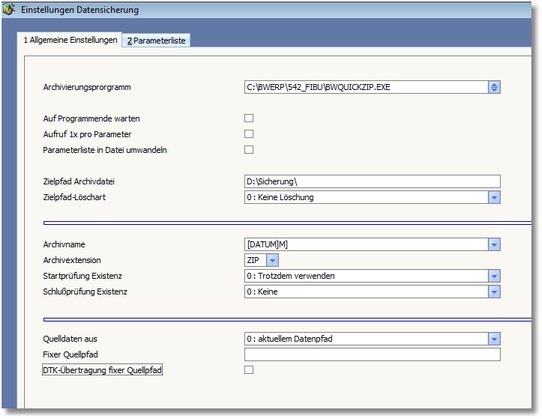542x419 pixels.
Task: Check Parameterliste in Datei umwandeln
Action: click(x=249, y=150)
